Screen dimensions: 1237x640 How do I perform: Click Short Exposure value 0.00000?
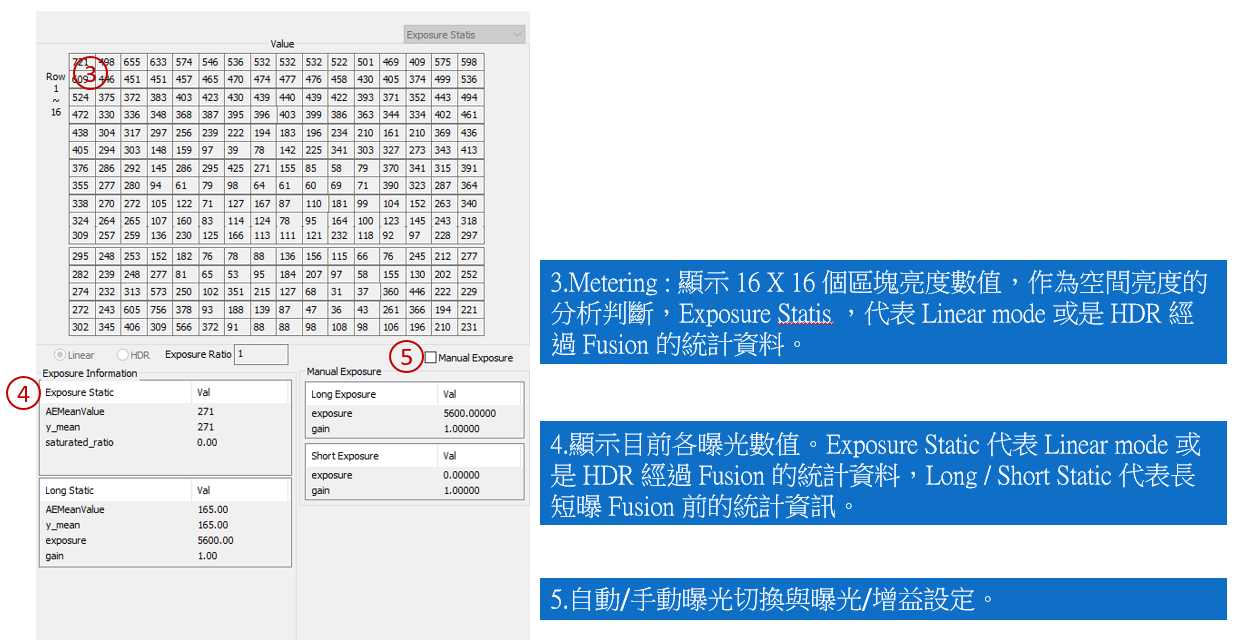(464, 475)
